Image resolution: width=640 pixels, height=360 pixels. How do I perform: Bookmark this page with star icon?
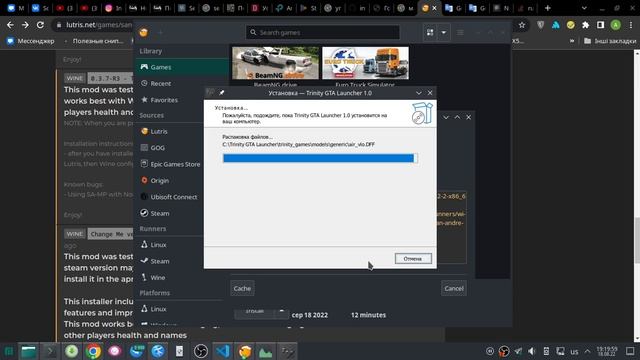[x=522, y=25]
